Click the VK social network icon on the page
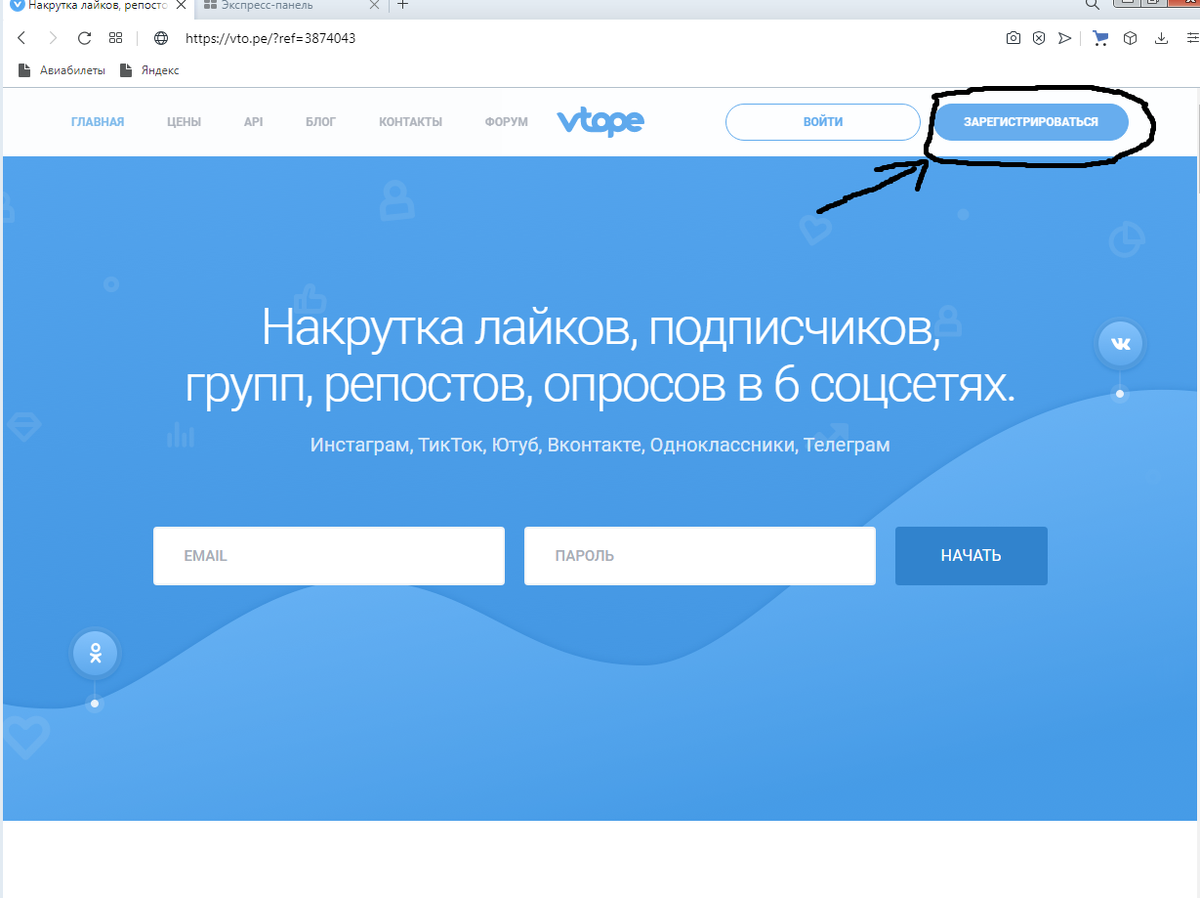 coord(1120,342)
